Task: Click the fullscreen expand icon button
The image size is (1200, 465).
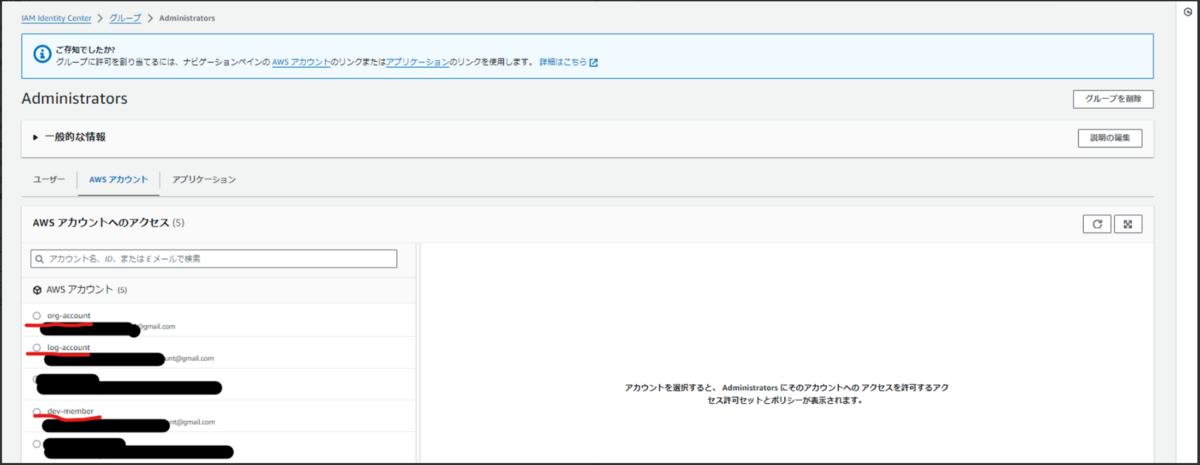Action: tap(1128, 224)
